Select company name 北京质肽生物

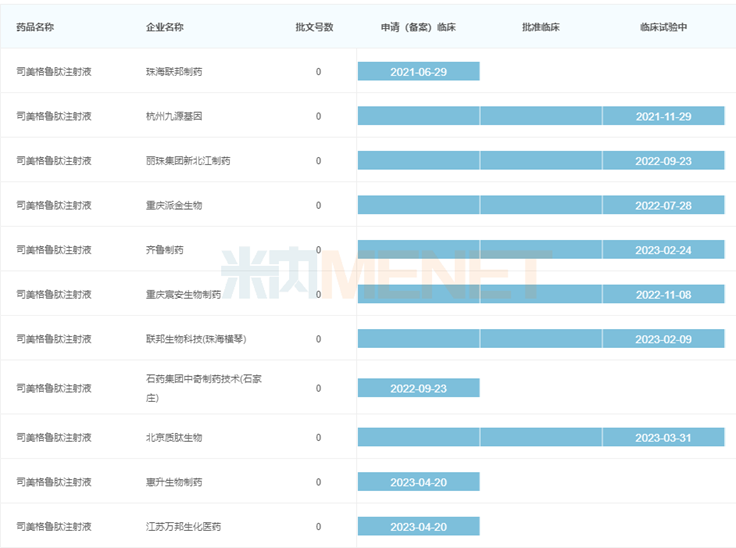click(x=174, y=438)
